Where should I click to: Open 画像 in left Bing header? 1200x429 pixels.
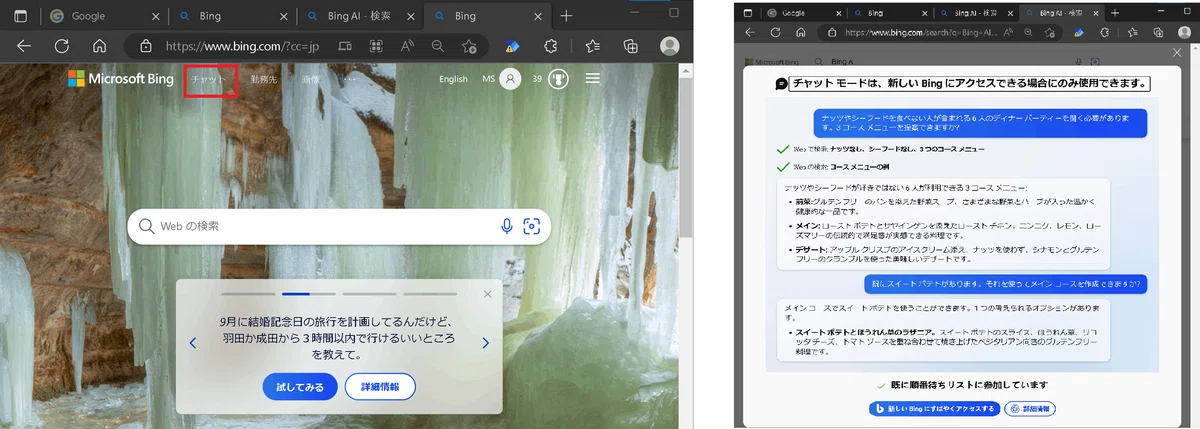[x=311, y=79]
